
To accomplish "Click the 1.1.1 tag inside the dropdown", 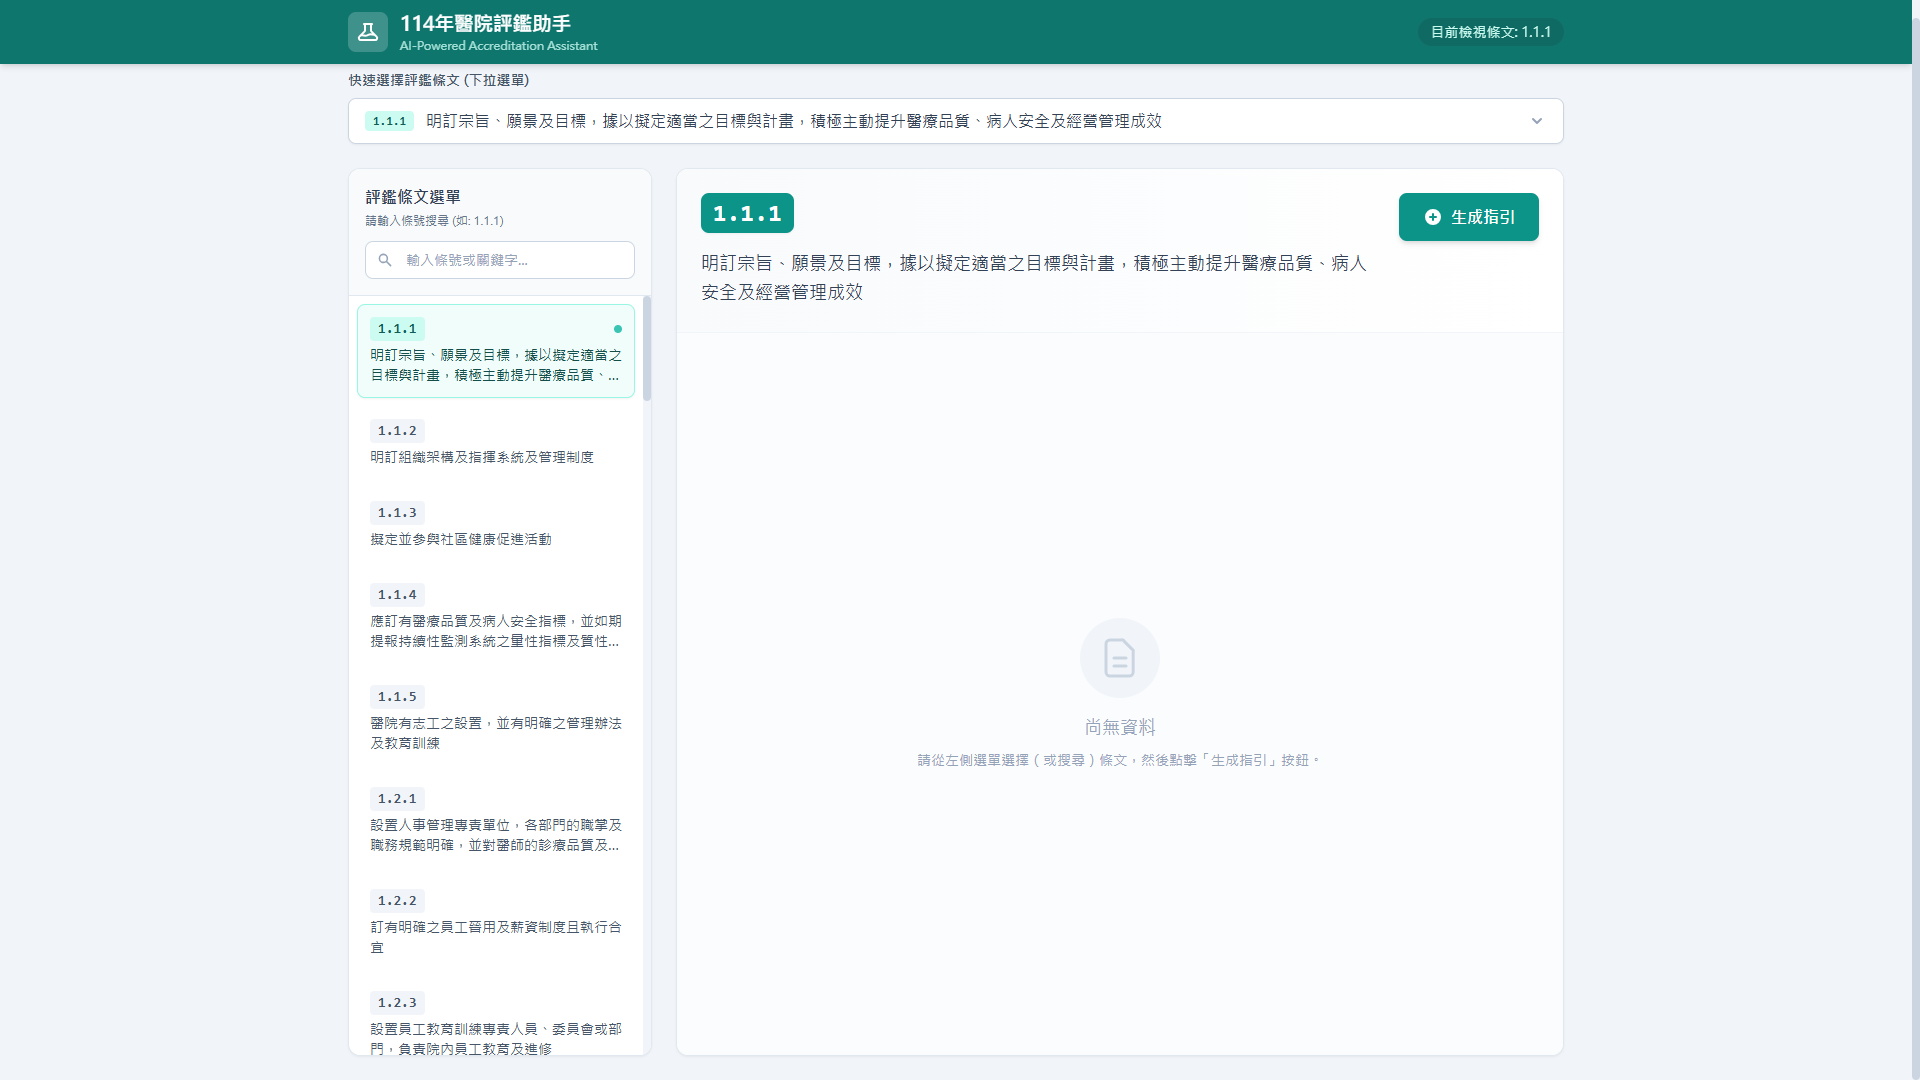I will coord(389,121).
